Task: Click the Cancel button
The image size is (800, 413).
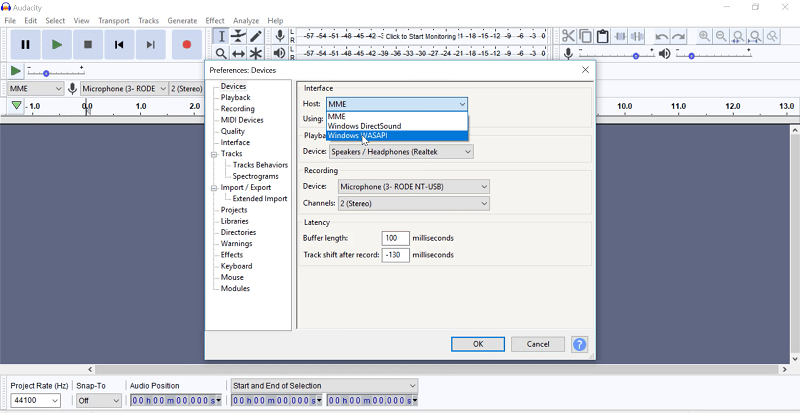Action: click(x=537, y=344)
